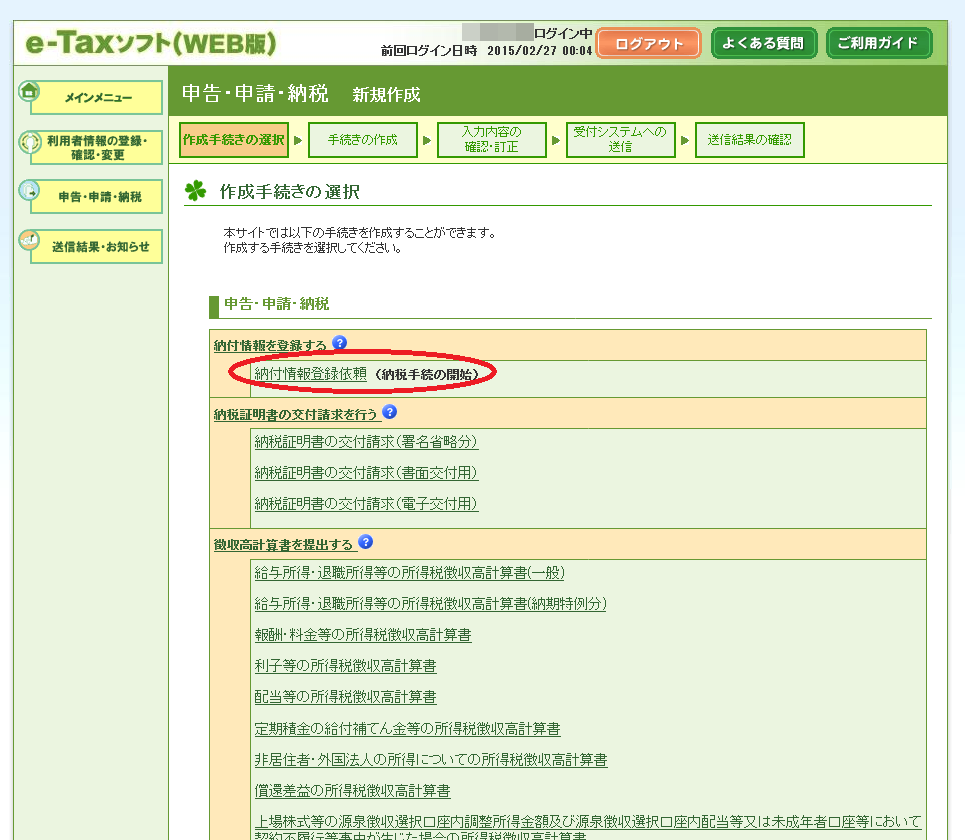965x840 pixels.
Task: Click the 作成手続きの選択 step tab
Action: click(x=233, y=140)
